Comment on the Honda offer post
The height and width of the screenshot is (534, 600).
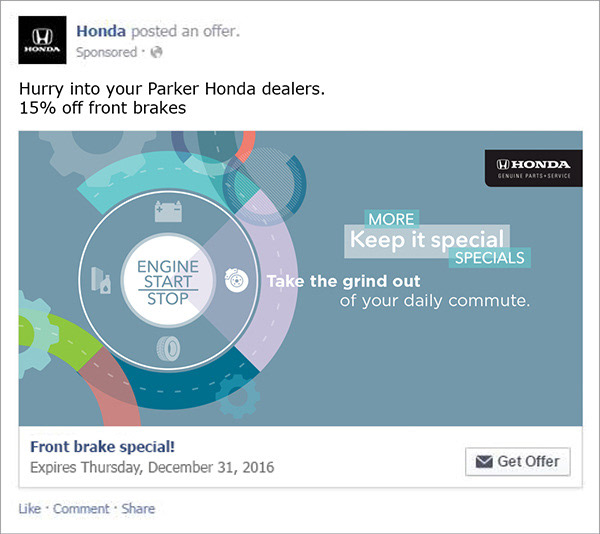coord(81,509)
